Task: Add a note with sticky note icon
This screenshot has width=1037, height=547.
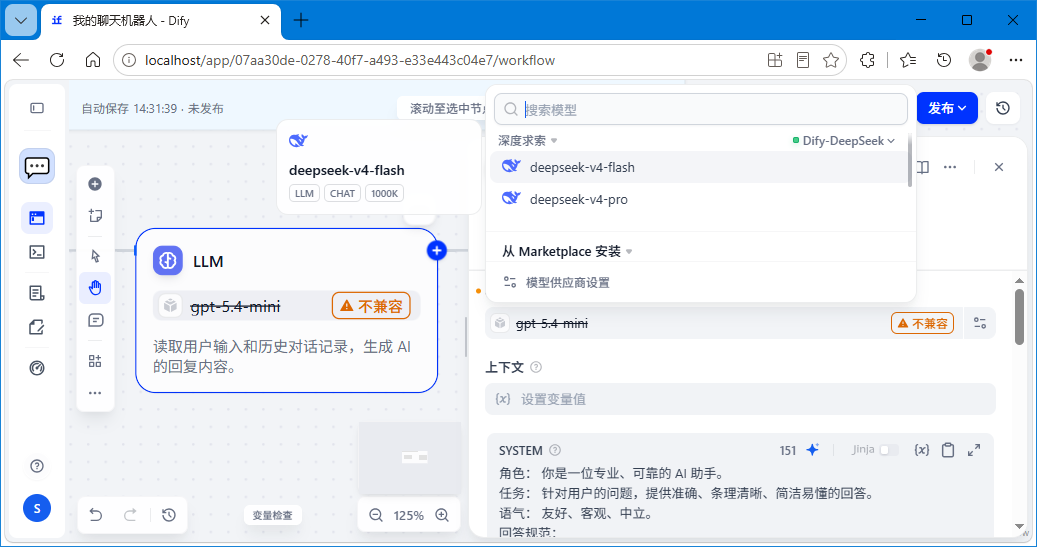Action: 95,216
